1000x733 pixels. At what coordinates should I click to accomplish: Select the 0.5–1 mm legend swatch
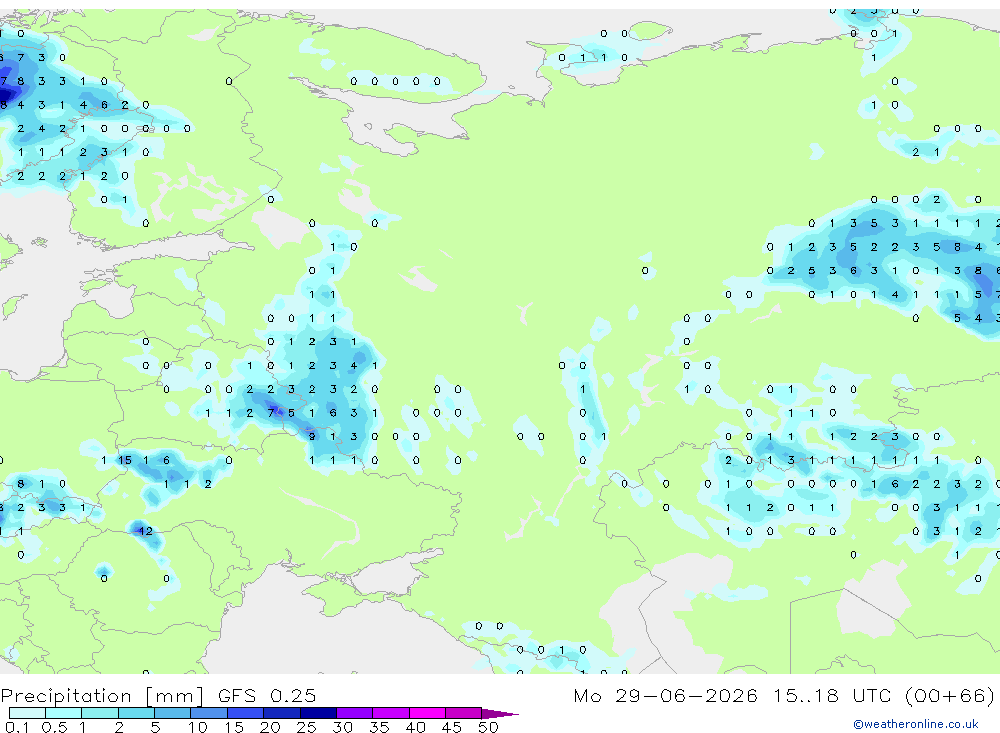tap(63, 713)
